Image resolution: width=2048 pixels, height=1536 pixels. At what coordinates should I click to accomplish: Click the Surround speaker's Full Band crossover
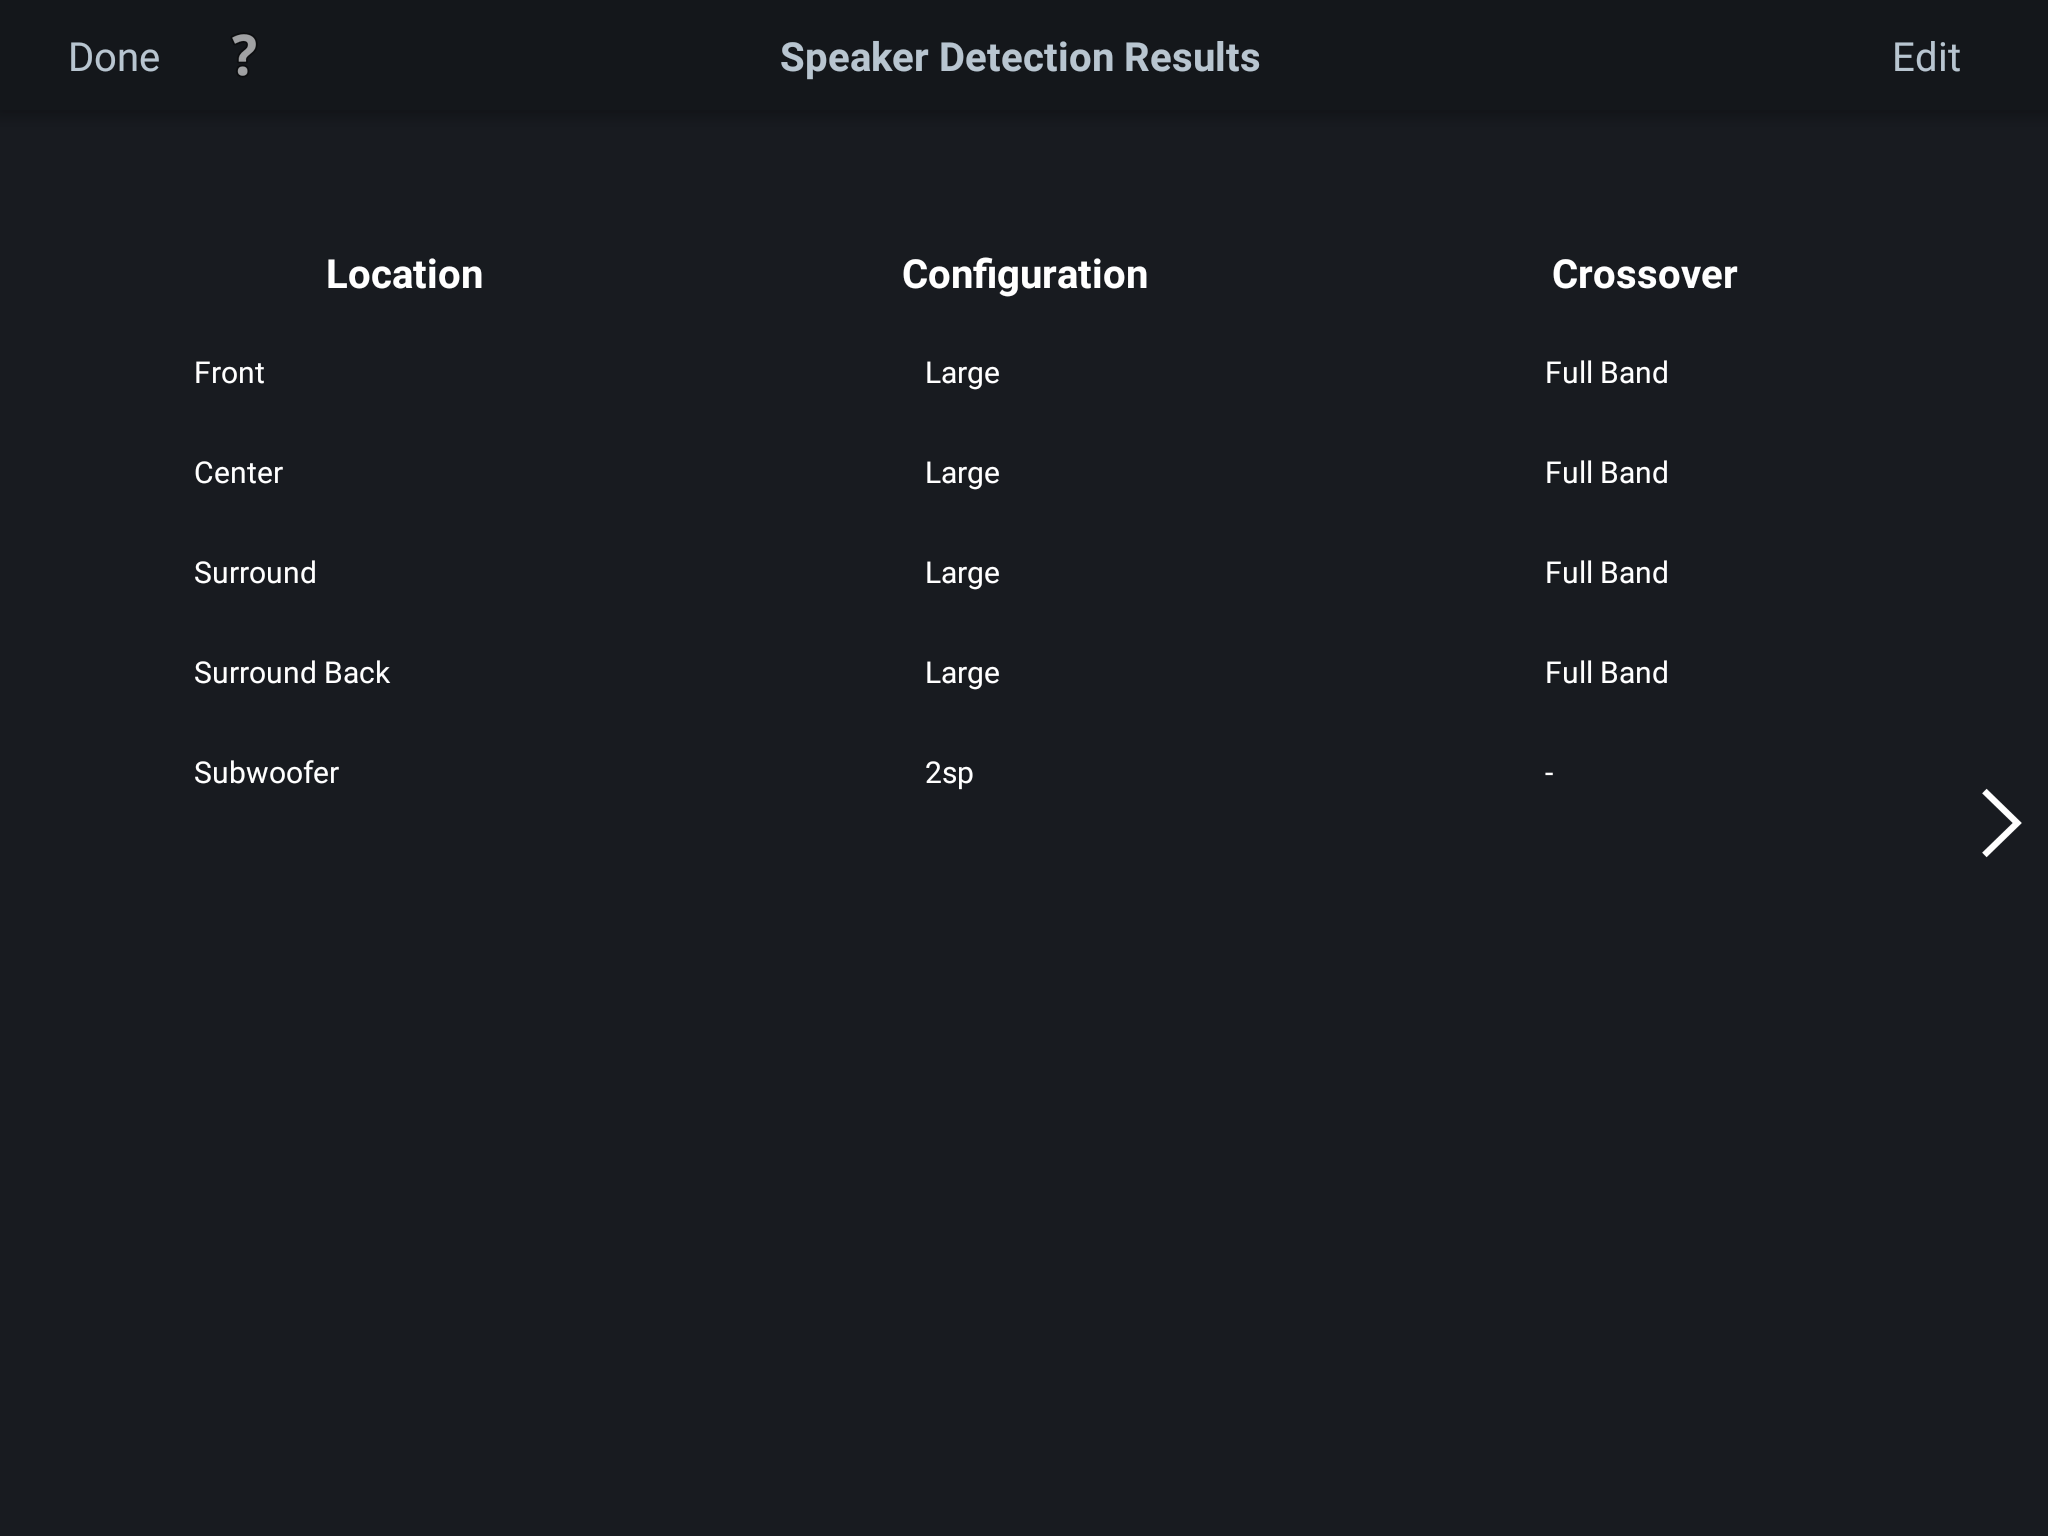point(1606,573)
